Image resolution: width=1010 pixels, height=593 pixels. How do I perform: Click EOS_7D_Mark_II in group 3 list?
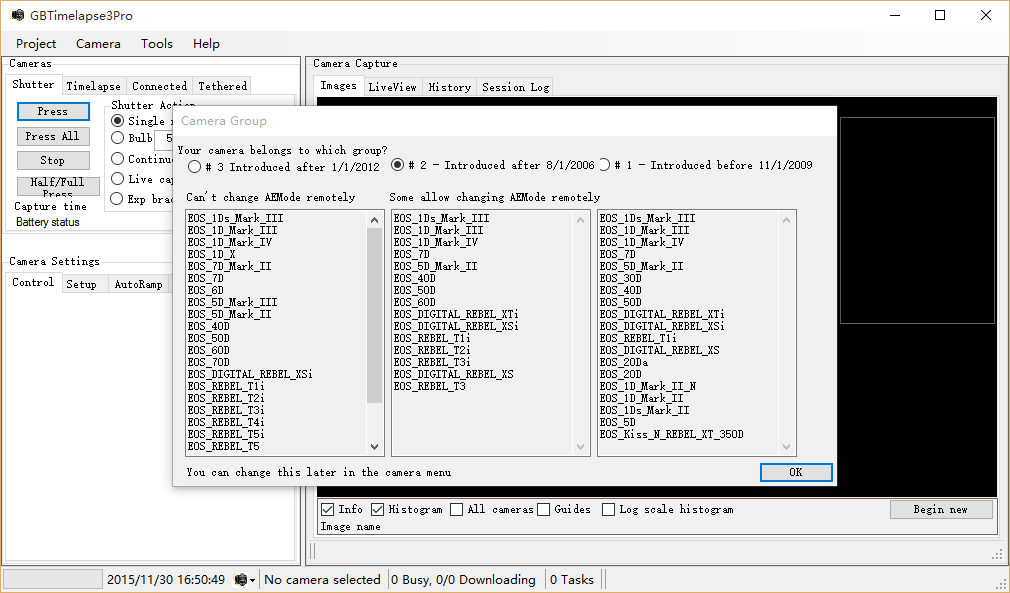230,266
